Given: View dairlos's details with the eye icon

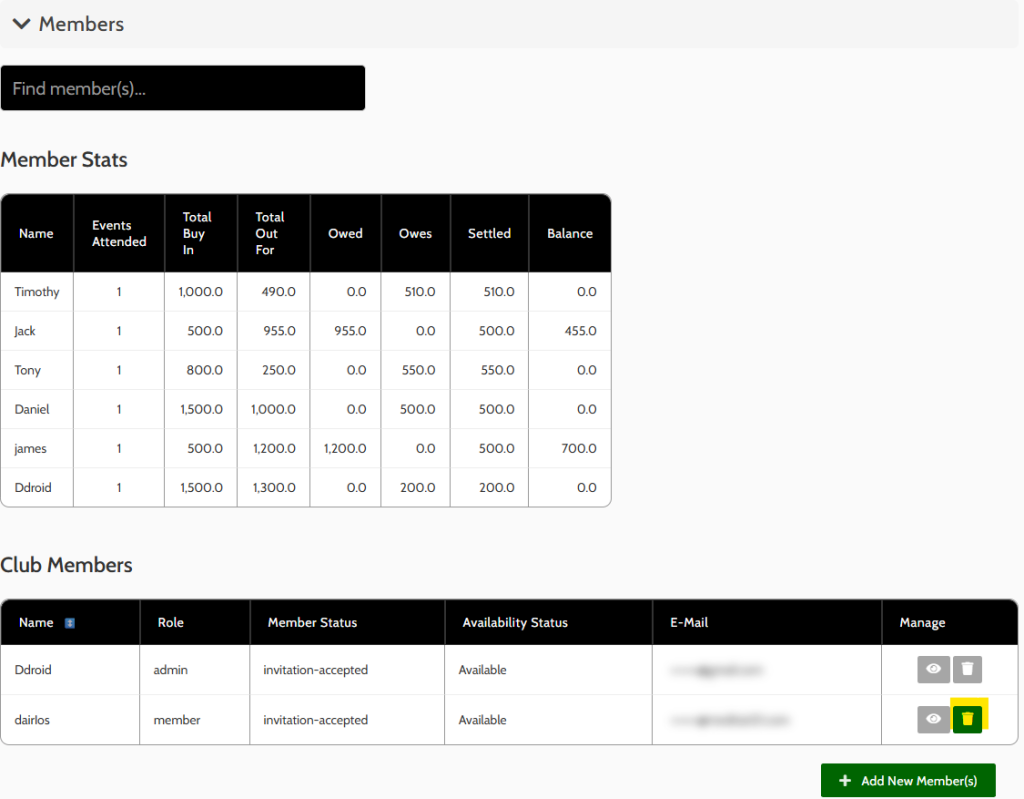Looking at the screenshot, I should (x=933, y=719).
